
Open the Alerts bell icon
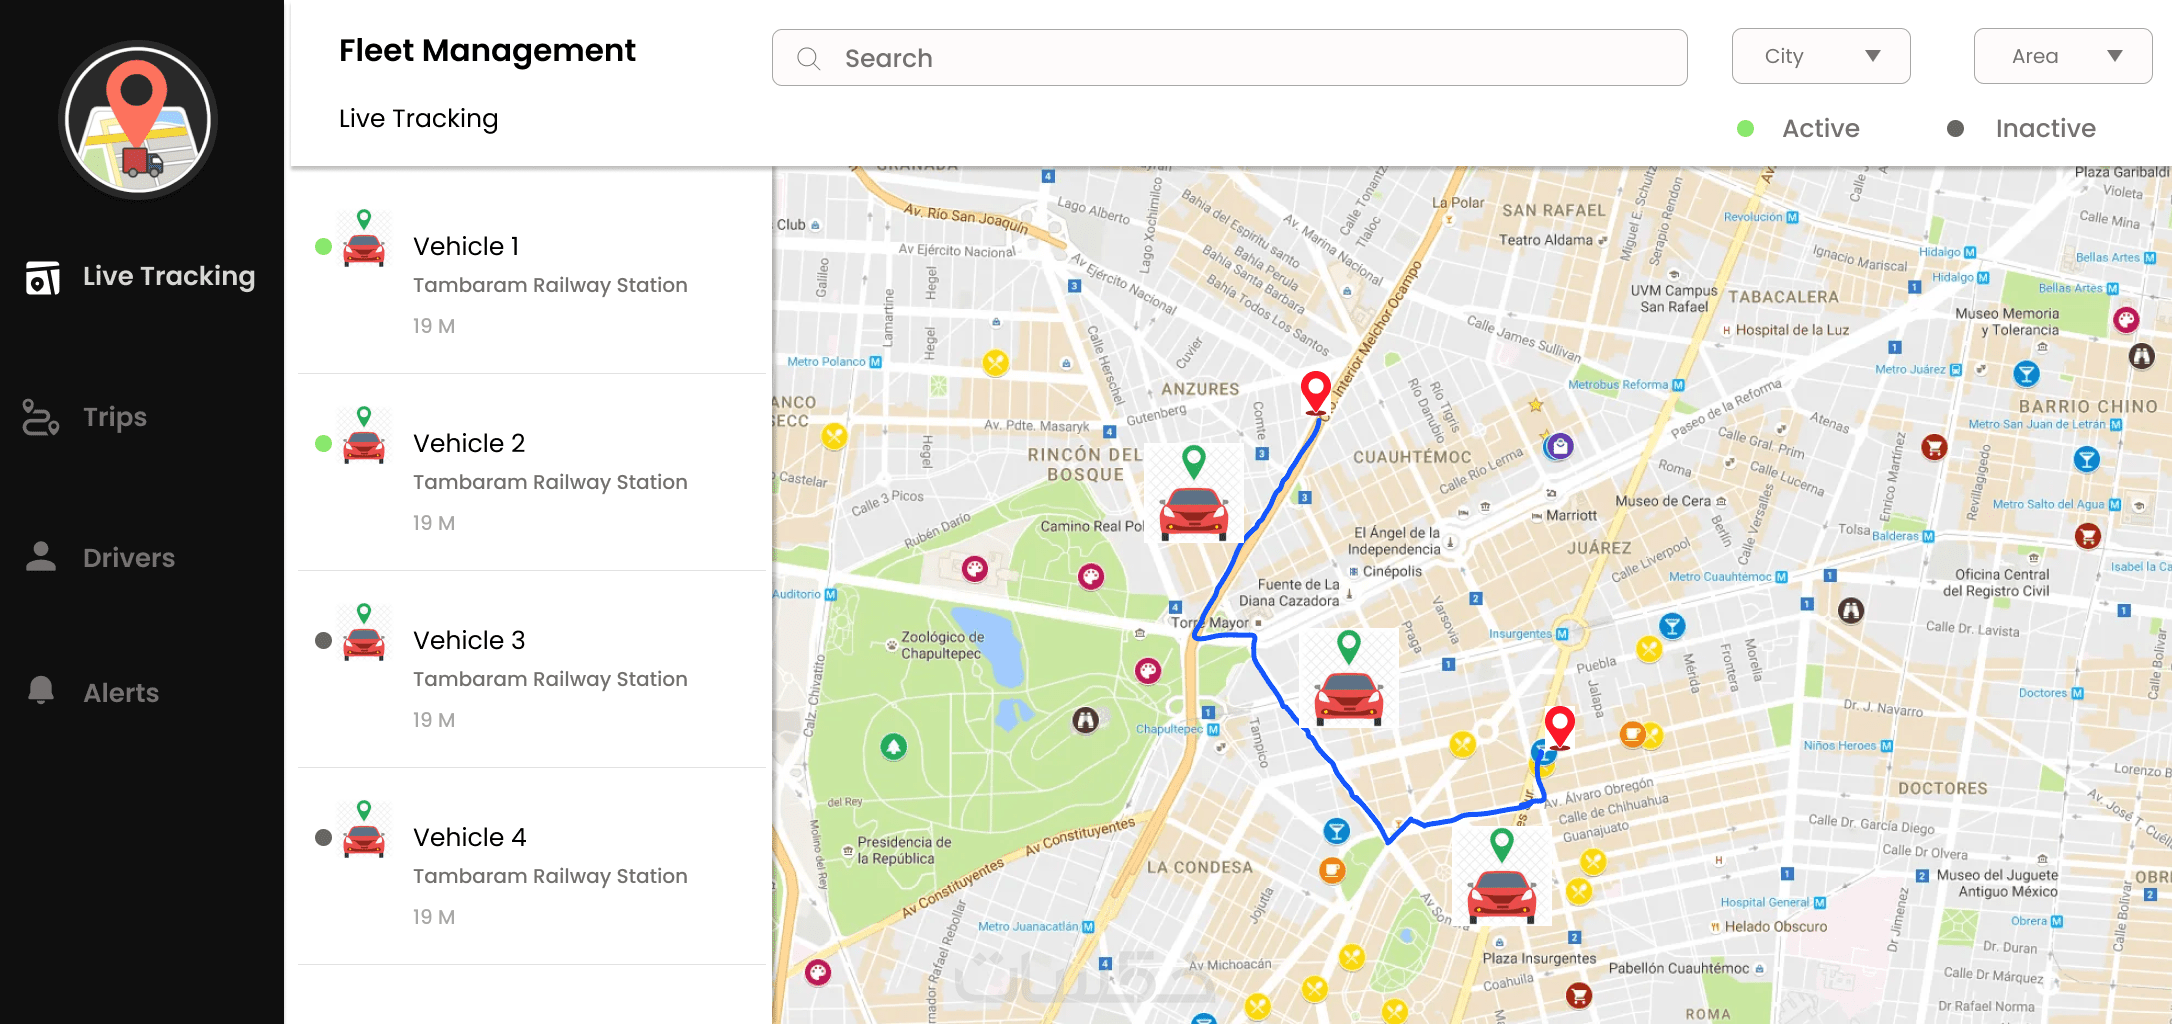[x=41, y=690]
